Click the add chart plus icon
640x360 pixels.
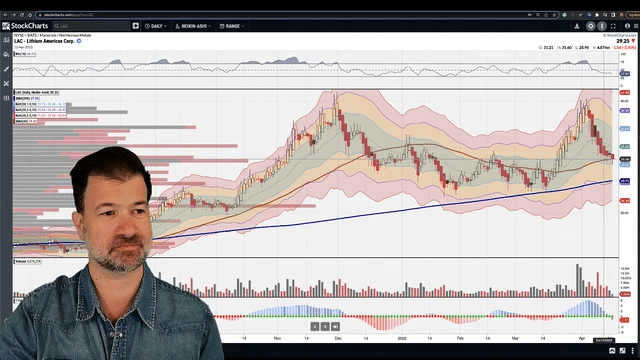click(x=136, y=26)
